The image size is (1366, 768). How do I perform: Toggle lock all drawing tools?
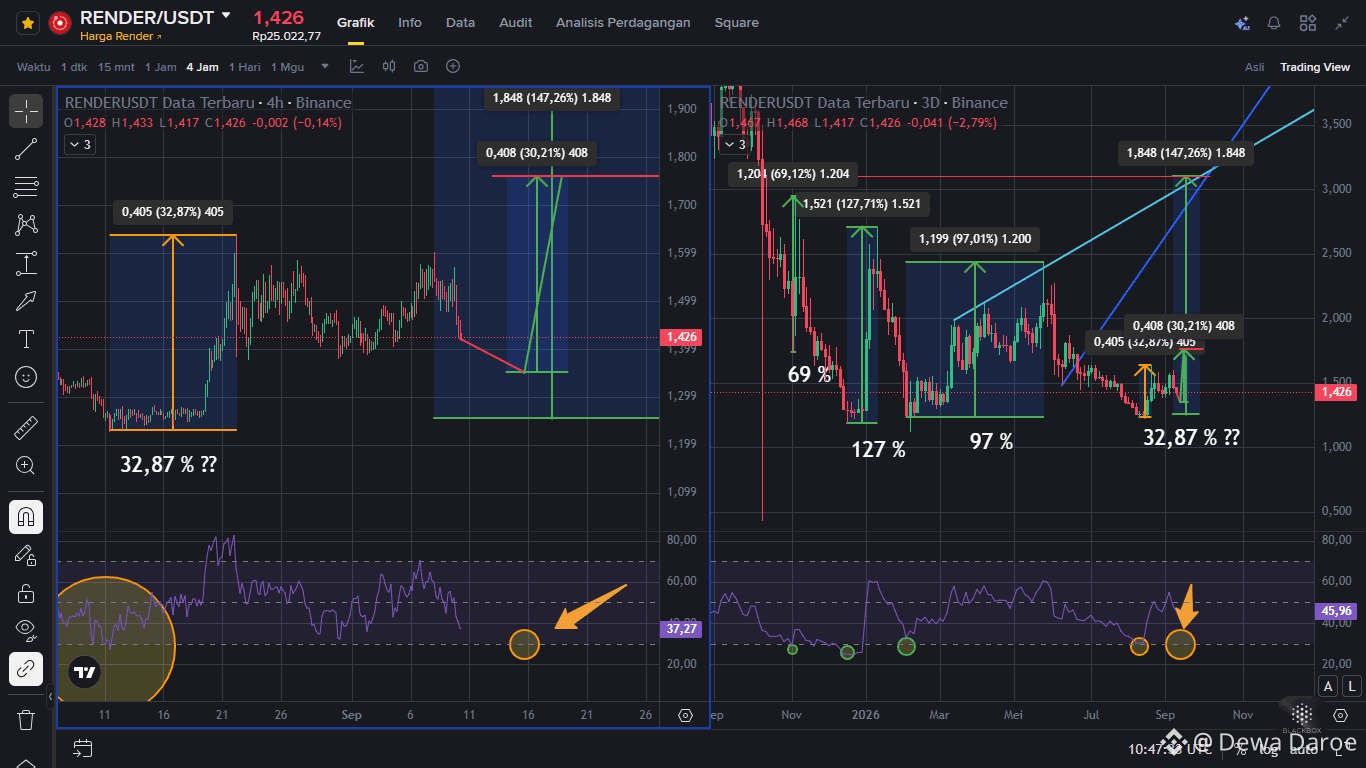click(26, 593)
